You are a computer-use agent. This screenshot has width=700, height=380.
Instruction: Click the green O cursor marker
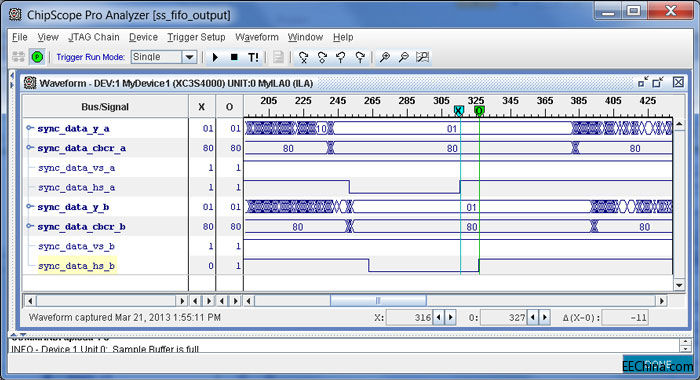point(479,110)
